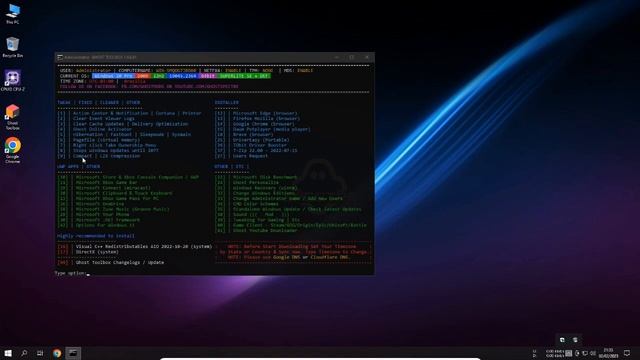Click the Users Request line
640x360 pixels.
[242, 156]
